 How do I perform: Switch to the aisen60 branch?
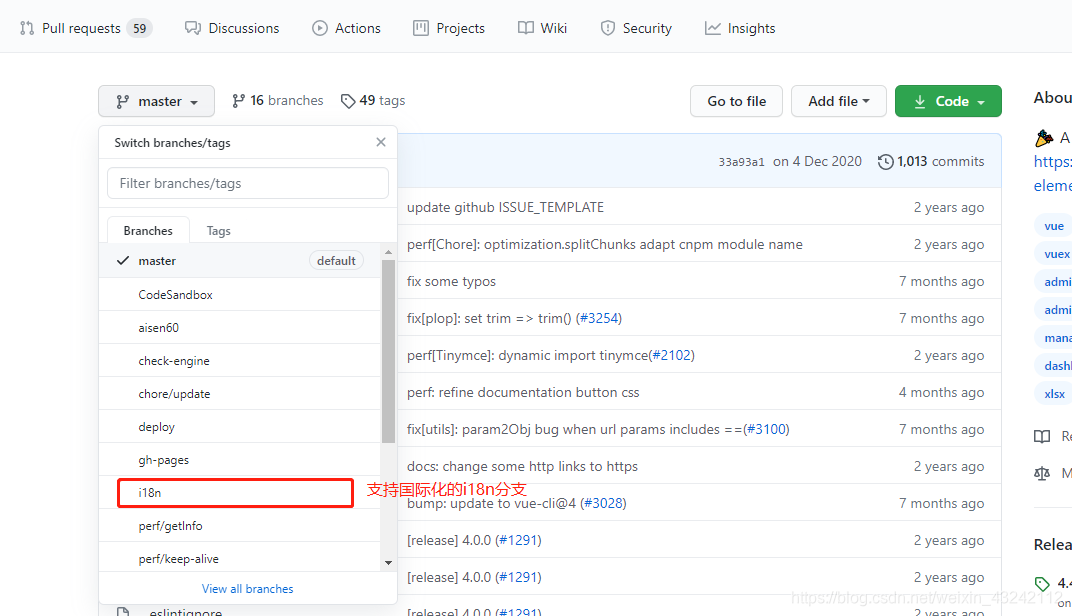(239, 327)
